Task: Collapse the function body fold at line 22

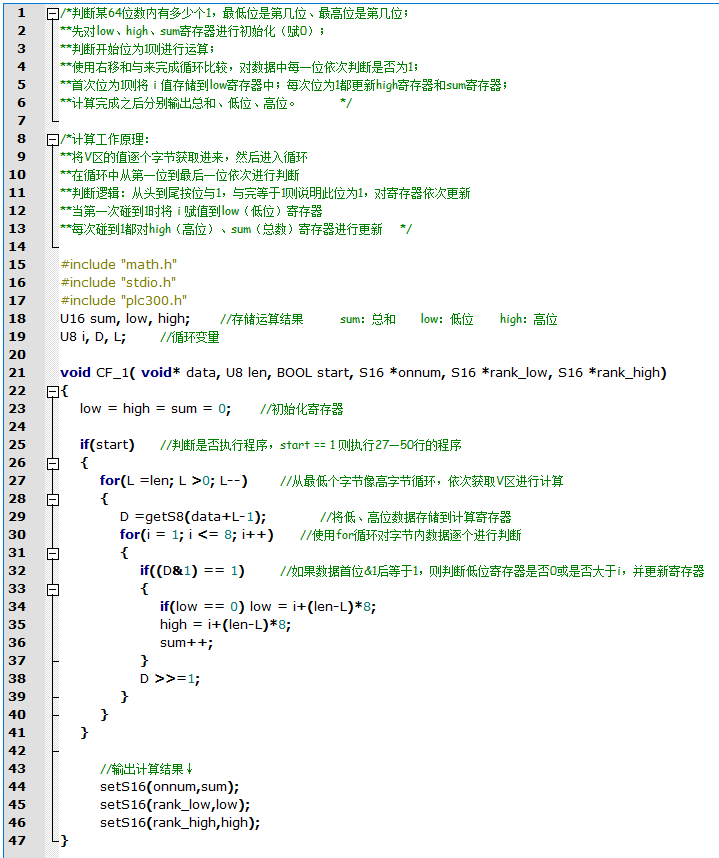Action: click(53, 391)
